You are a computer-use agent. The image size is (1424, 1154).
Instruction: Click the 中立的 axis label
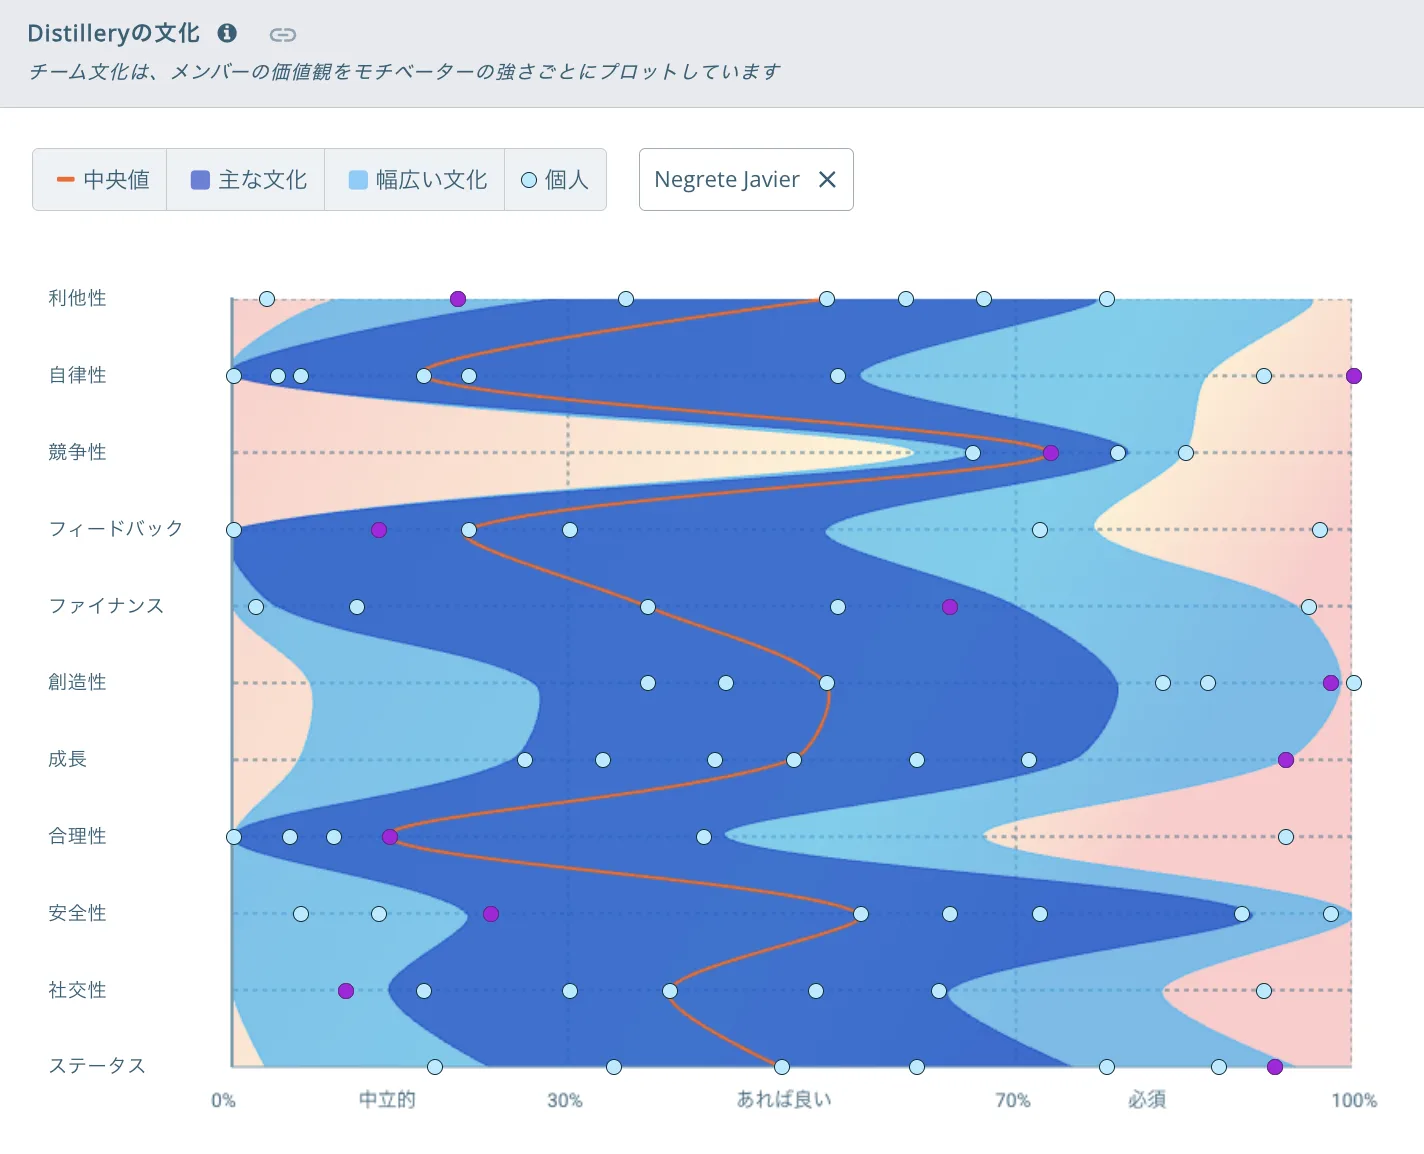(x=387, y=1100)
